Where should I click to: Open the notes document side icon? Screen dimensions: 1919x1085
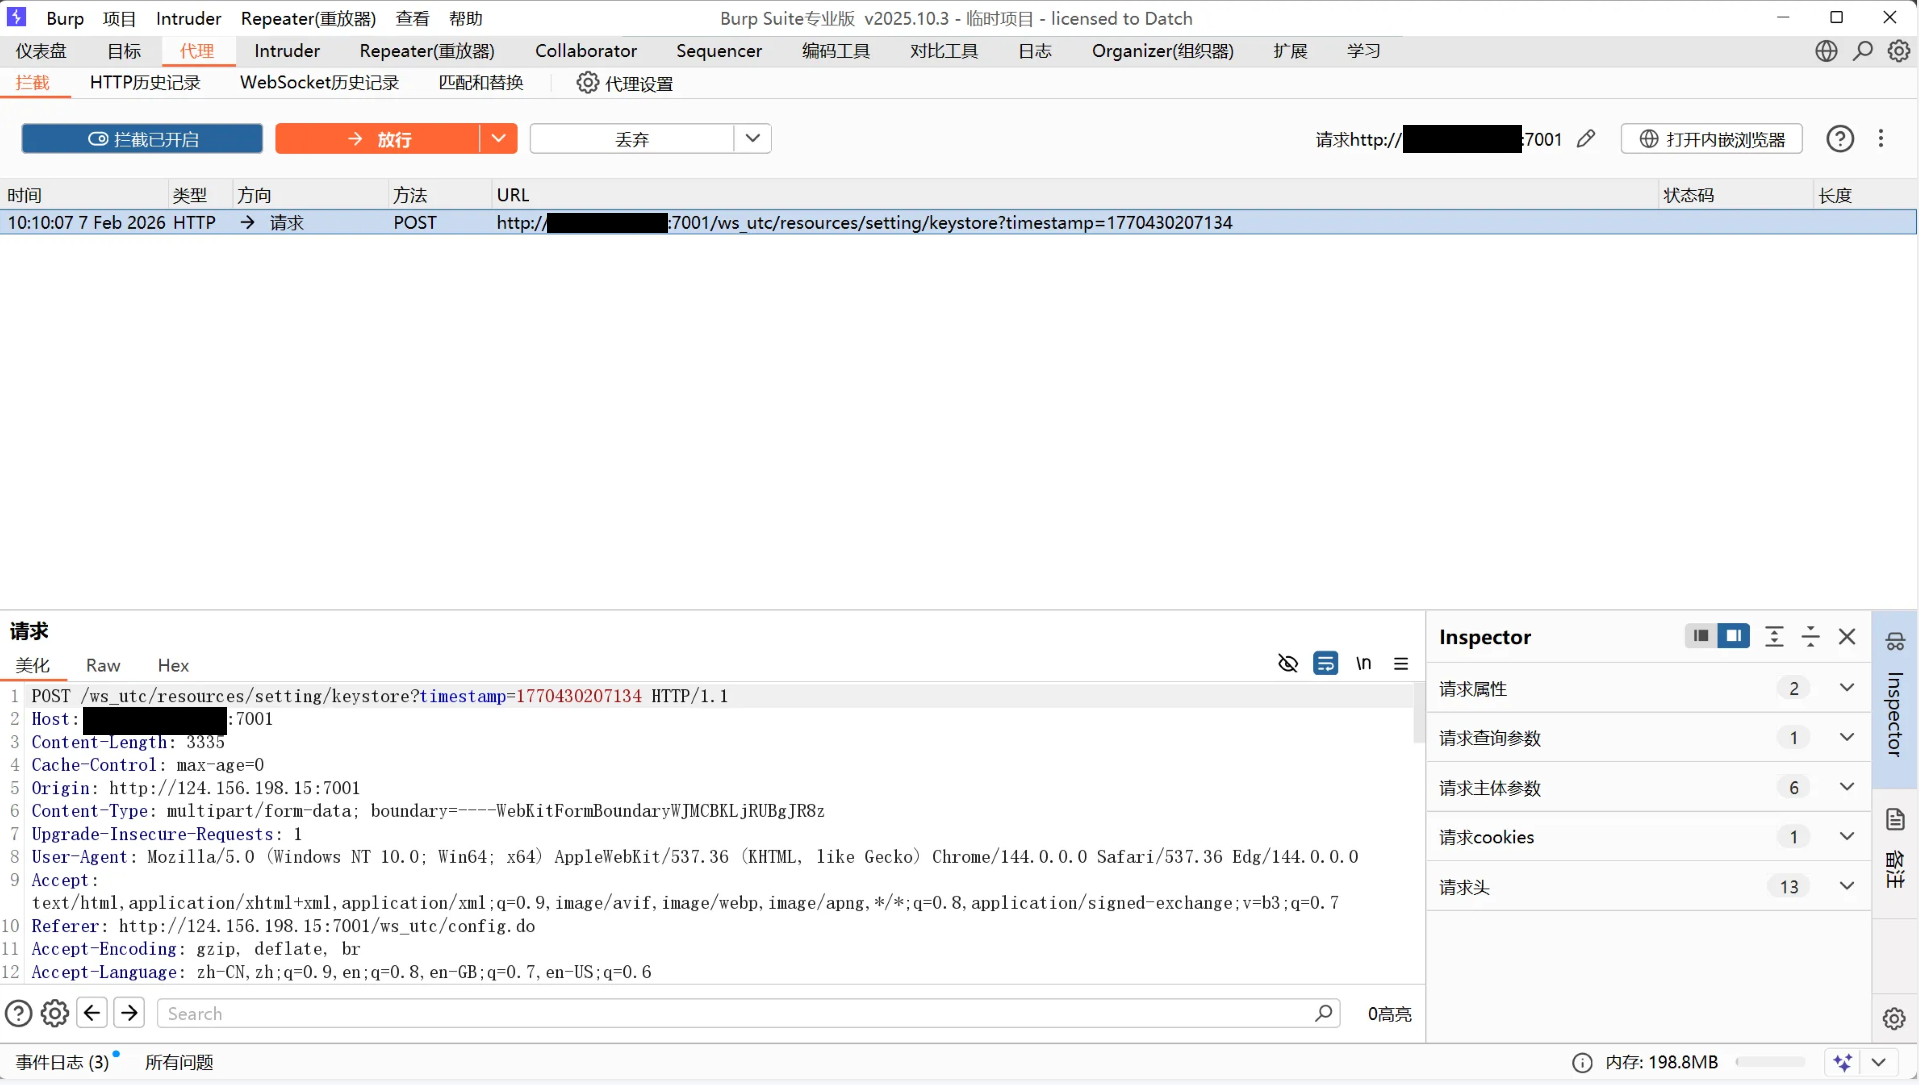coord(1895,820)
